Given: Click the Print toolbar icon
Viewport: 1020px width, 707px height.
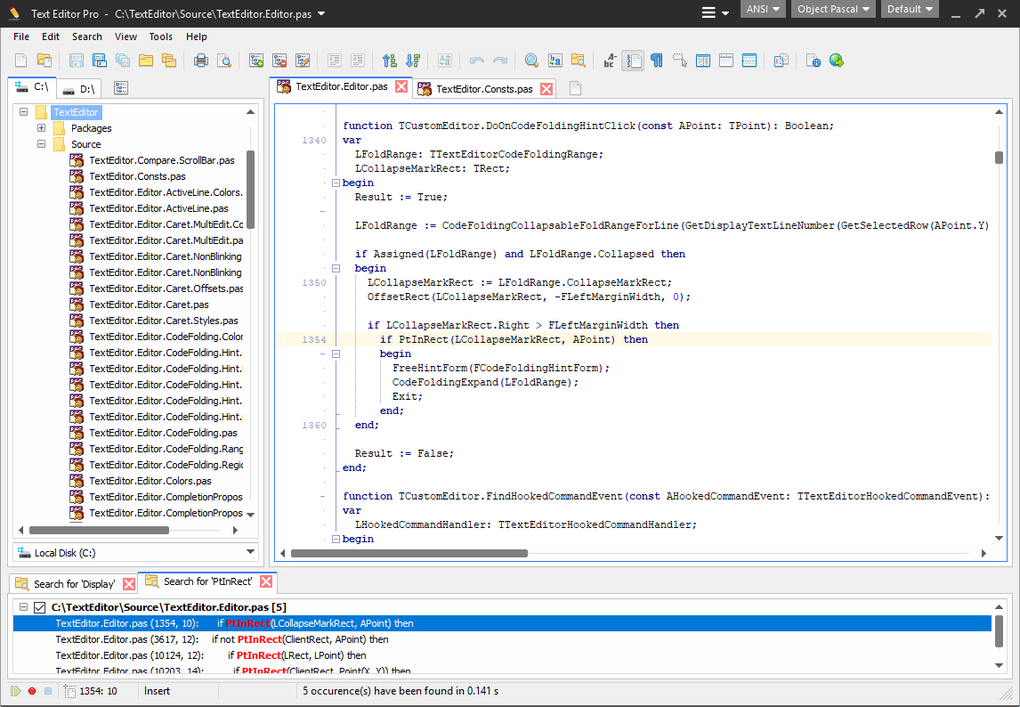Looking at the screenshot, I should pos(201,60).
